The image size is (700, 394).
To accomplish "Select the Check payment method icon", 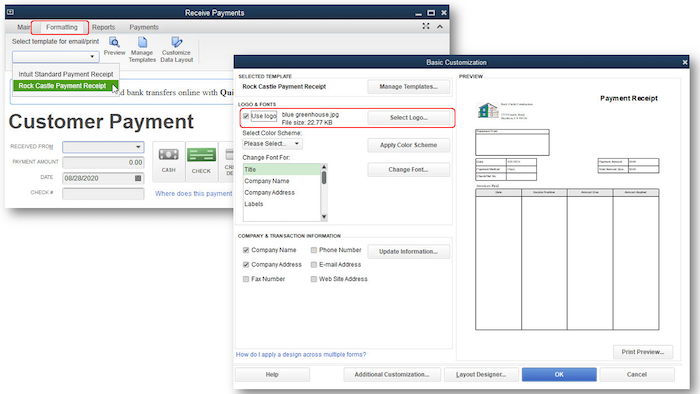I will tap(201, 161).
